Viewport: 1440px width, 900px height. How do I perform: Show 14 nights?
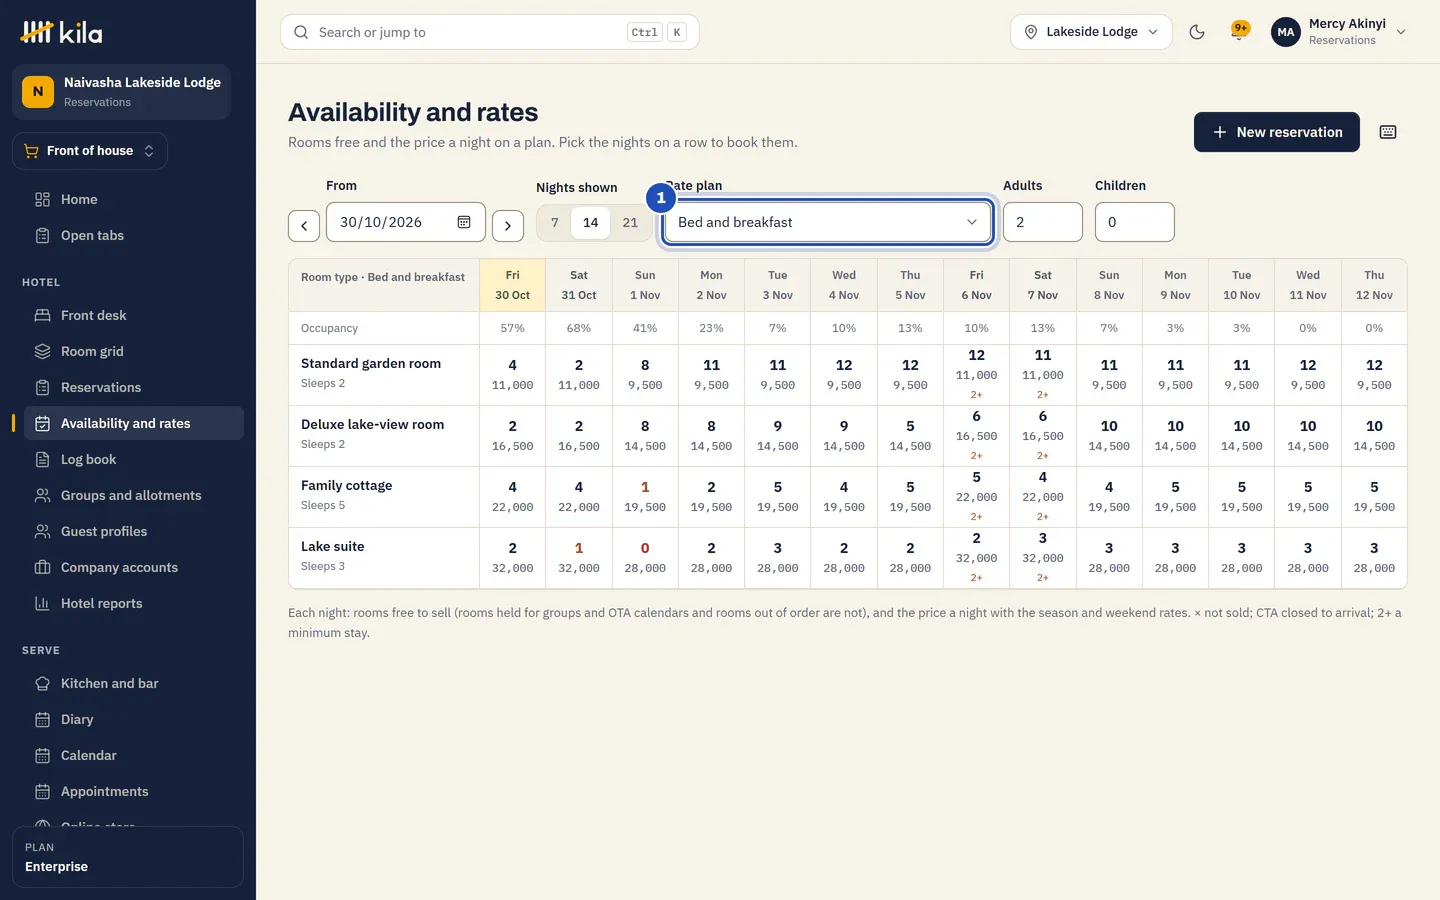pos(591,222)
